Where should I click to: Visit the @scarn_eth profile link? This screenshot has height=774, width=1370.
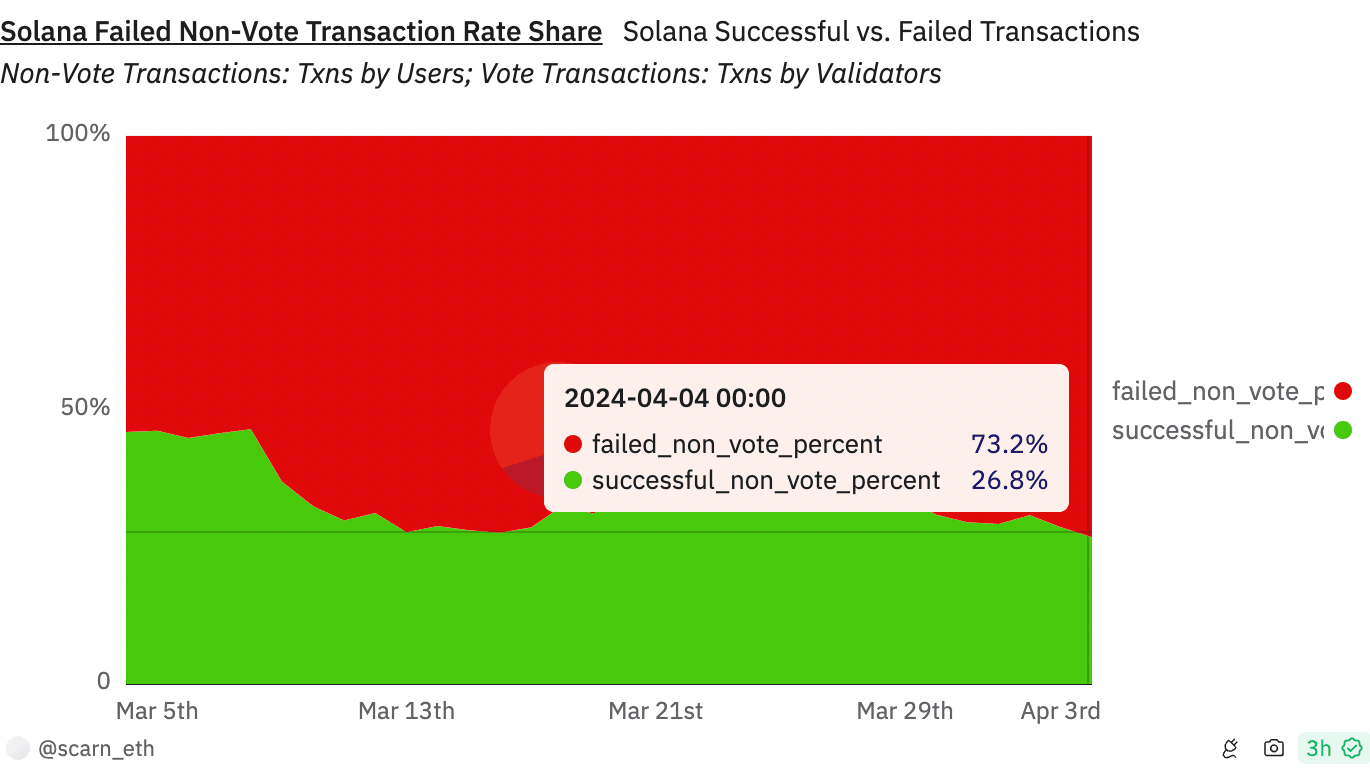[96, 748]
